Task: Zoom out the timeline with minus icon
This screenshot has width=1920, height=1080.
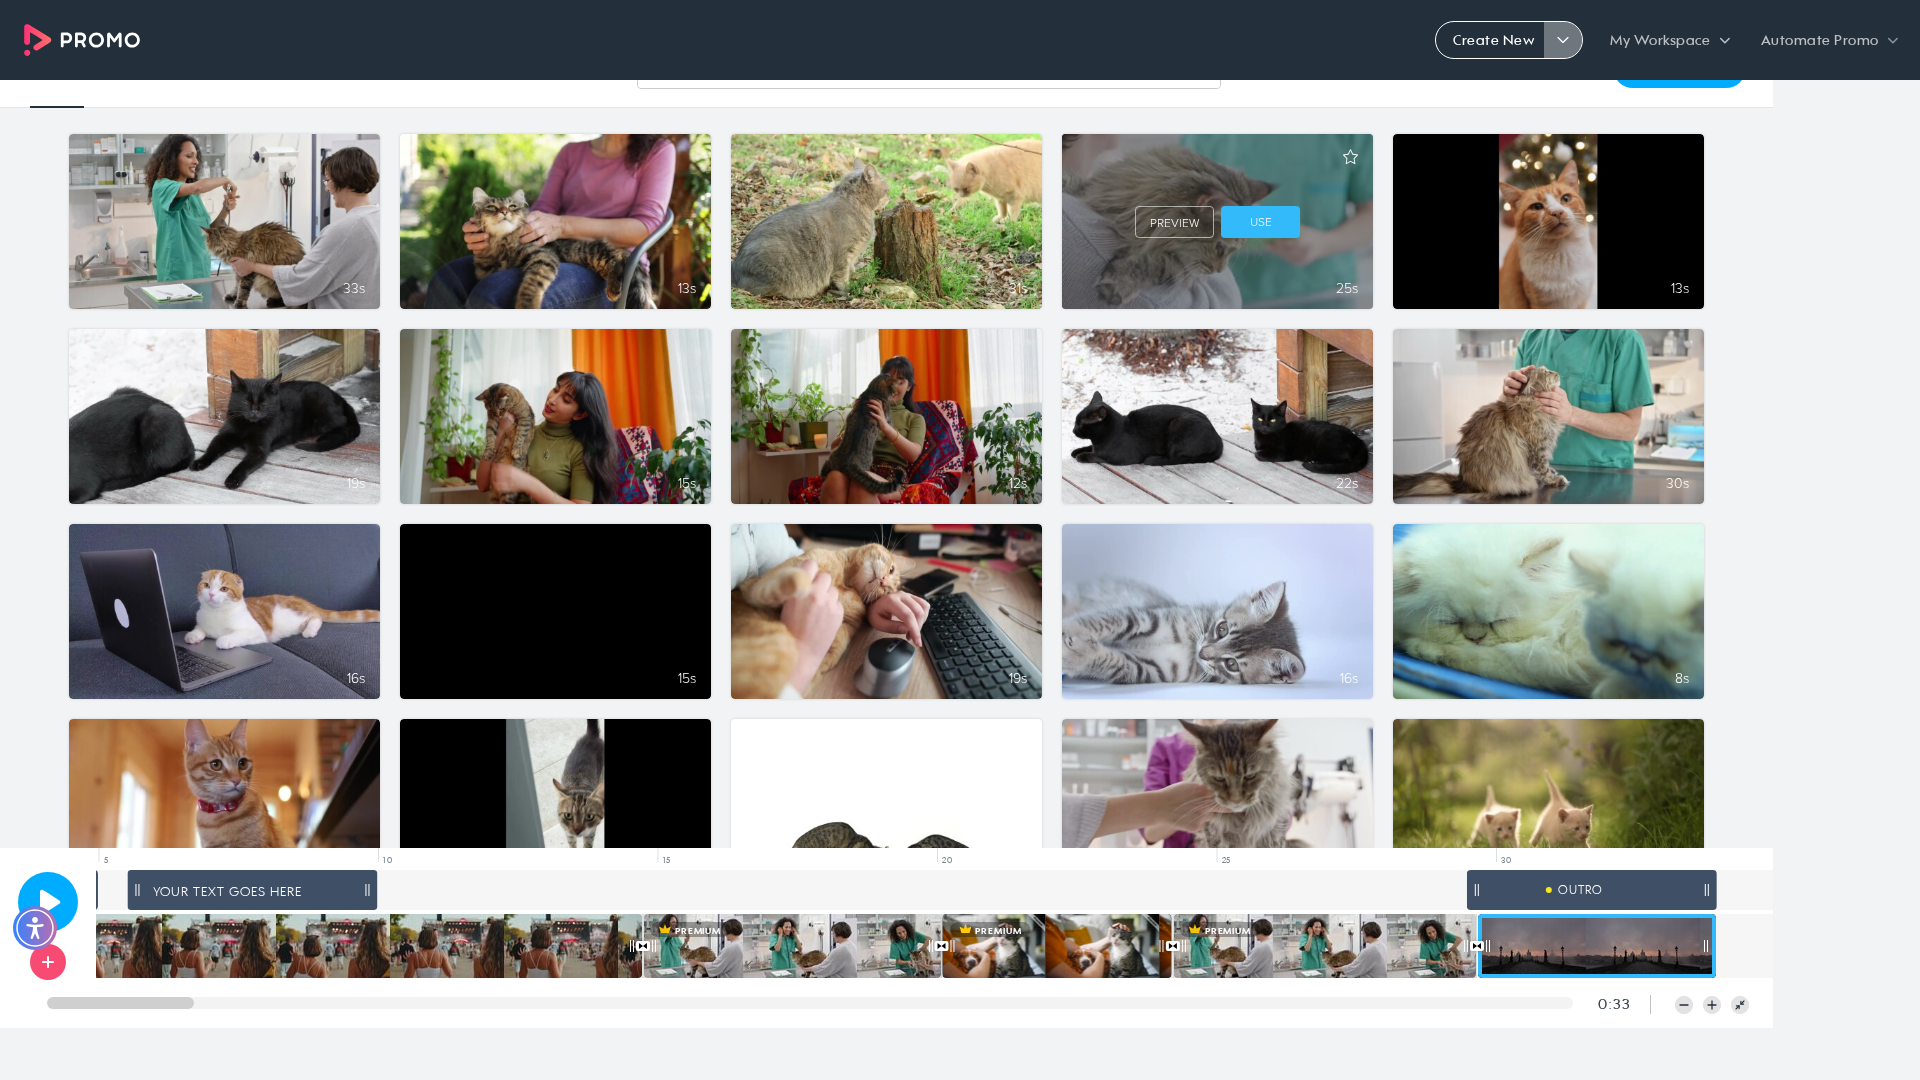Action: pos(1684,1005)
